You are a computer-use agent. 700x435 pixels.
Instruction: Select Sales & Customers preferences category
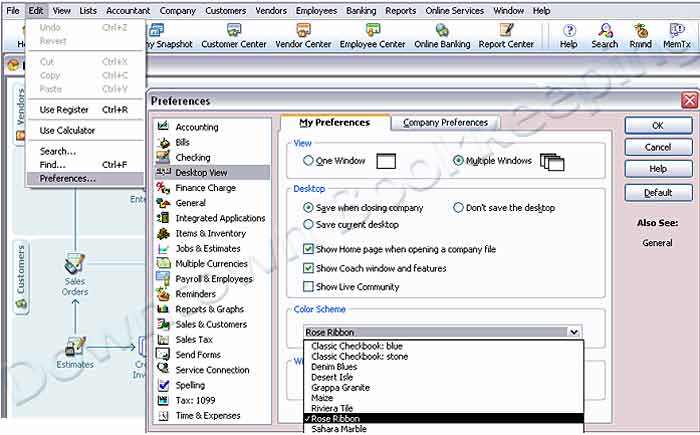(x=212, y=324)
